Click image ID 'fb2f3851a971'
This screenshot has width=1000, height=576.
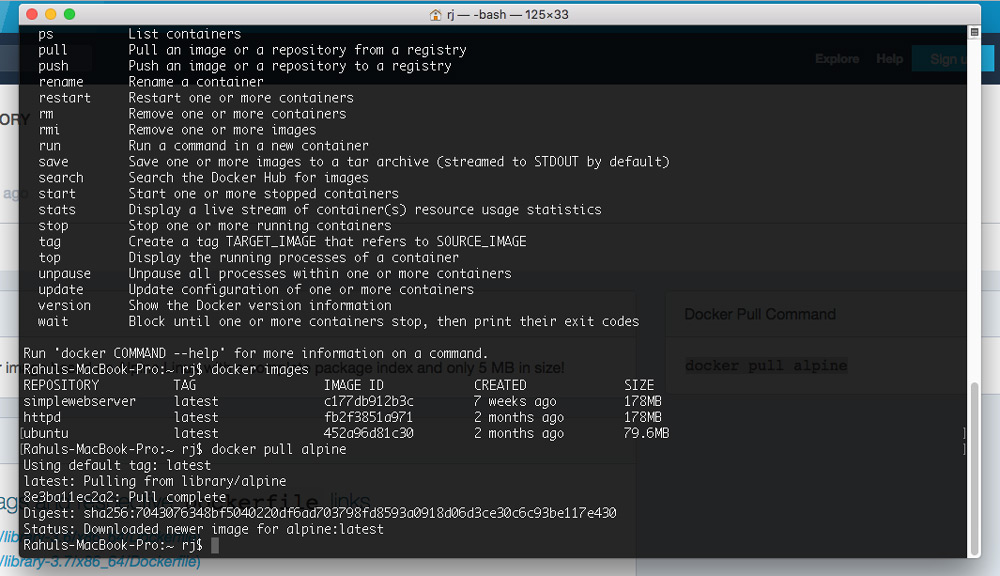pyautogui.click(x=369, y=417)
